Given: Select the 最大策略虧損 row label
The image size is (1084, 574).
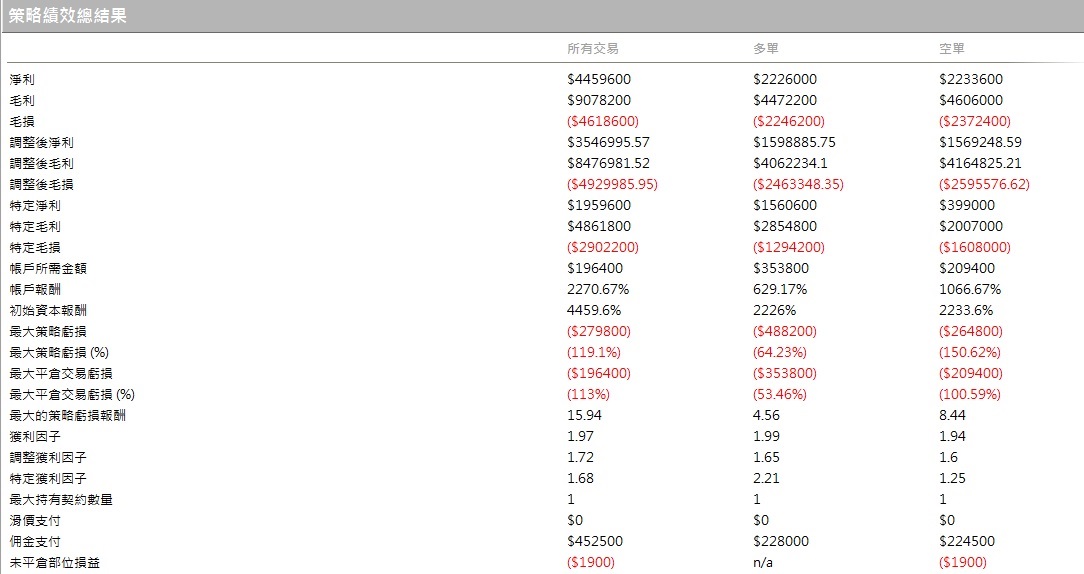Looking at the screenshot, I should (x=48, y=331).
